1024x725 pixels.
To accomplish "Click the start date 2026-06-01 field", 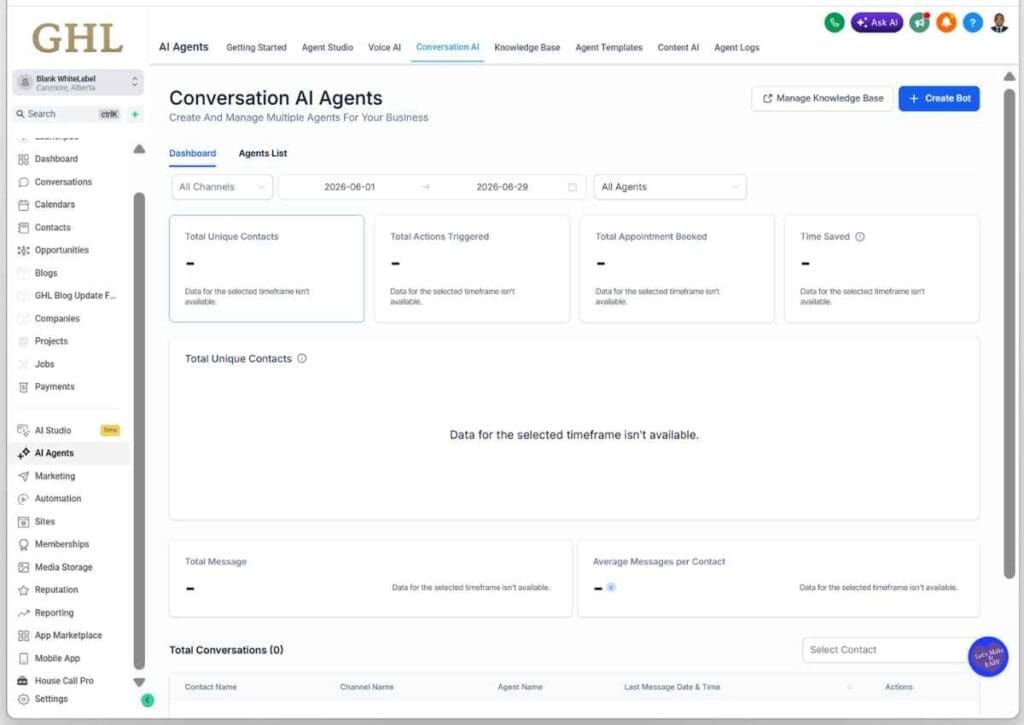I will pyautogui.click(x=349, y=187).
